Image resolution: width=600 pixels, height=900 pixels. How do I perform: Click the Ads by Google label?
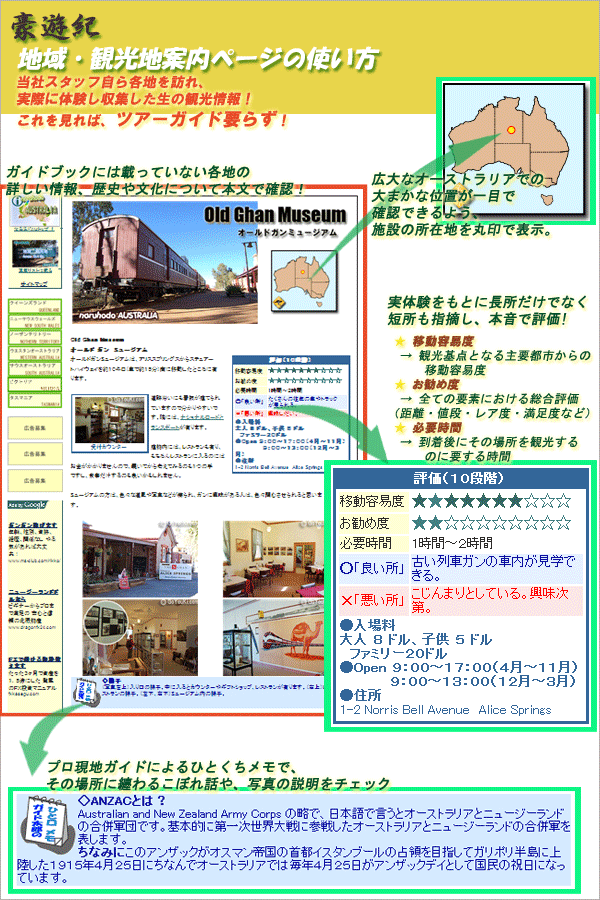pos(27,505)
